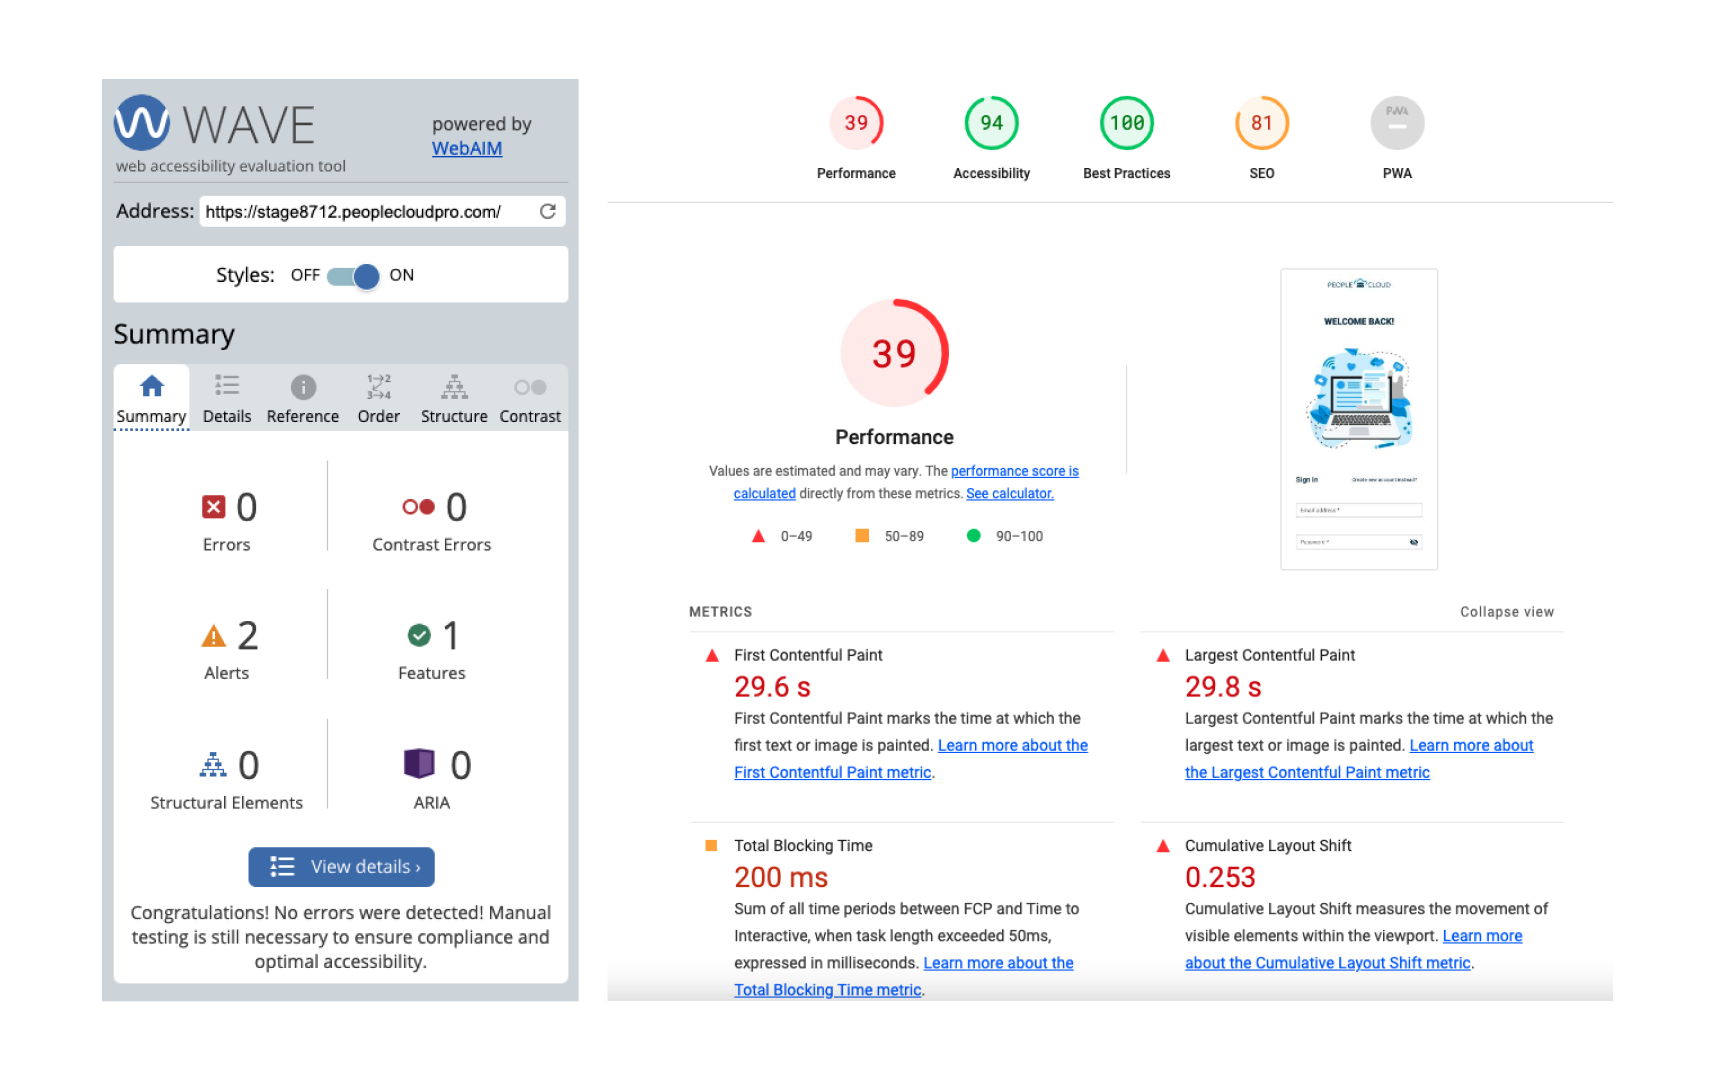This screenshot has height=1080, width=1715.
Task: Click the METRICS section heading
Action: pos(720,612)
